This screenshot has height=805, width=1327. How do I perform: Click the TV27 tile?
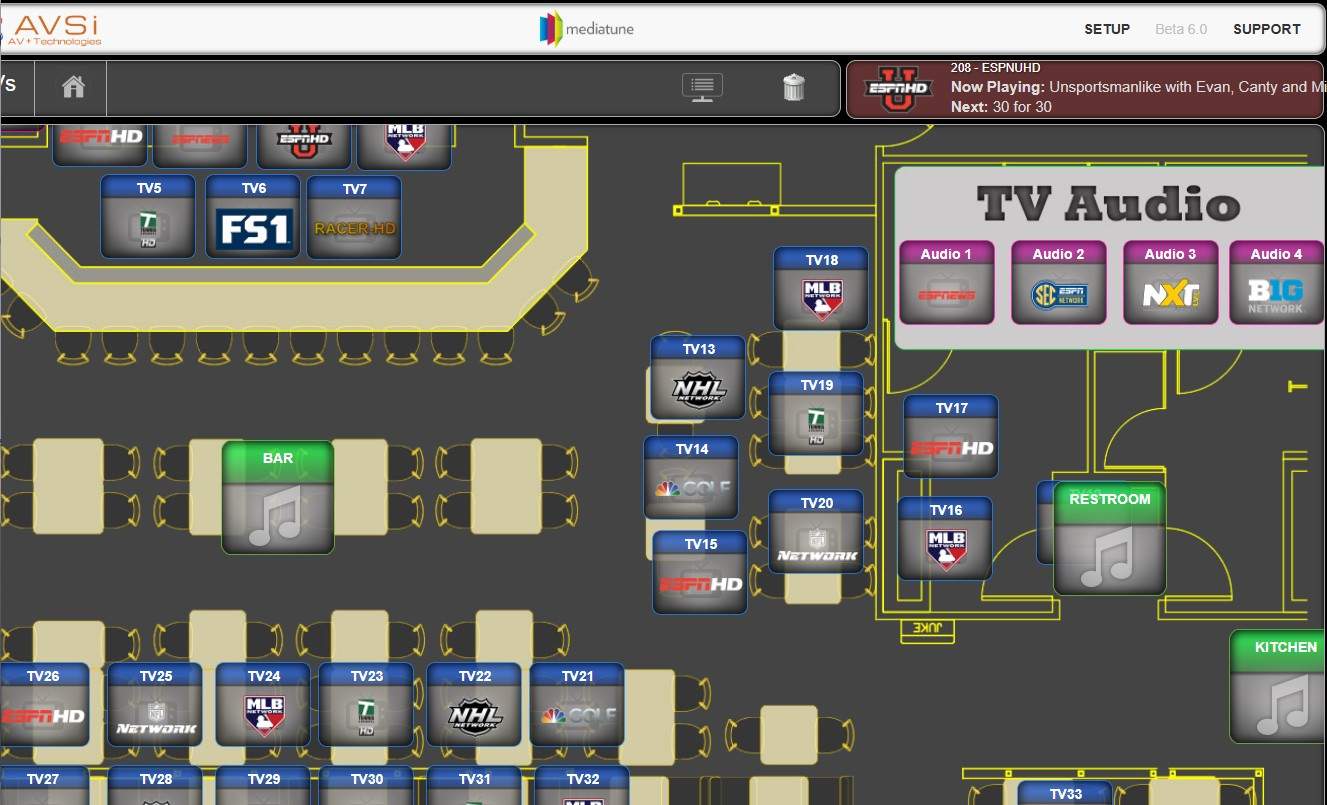[44, 786]
